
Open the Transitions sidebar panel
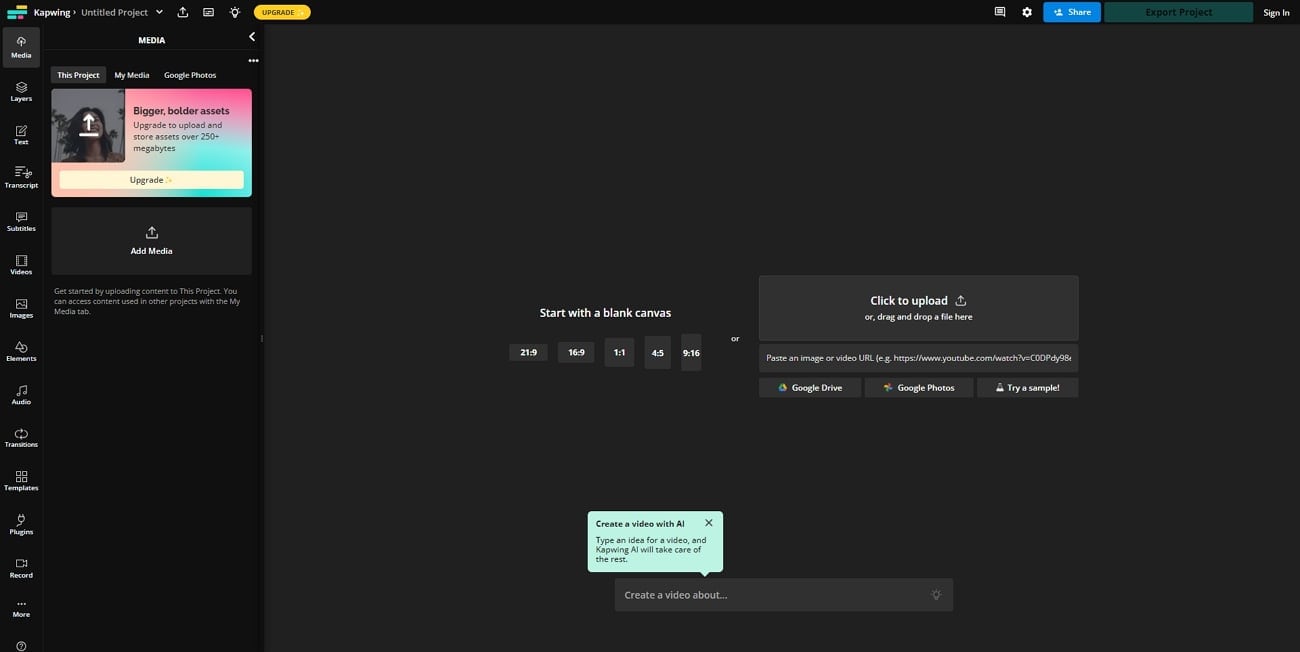(21, 437)
